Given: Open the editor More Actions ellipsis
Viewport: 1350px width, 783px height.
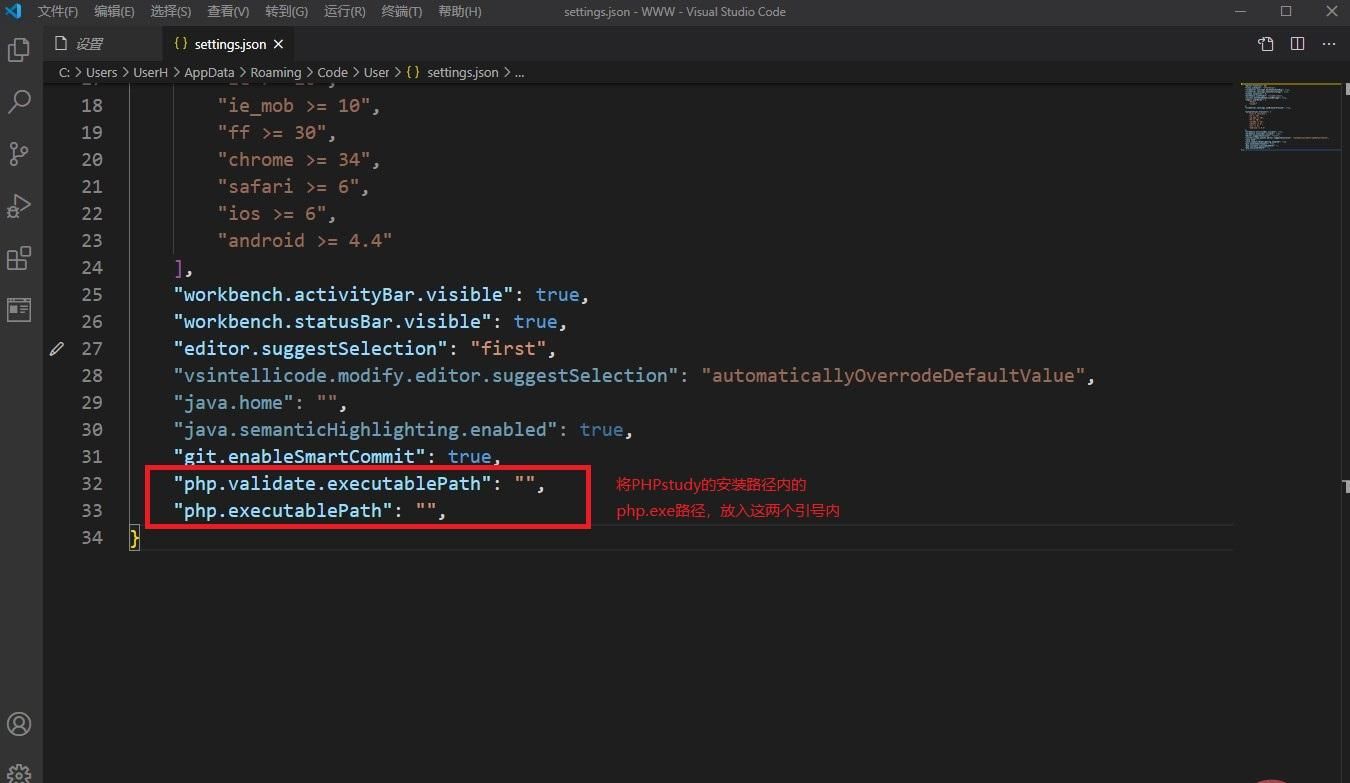Looking at the screenshot, I should 1329,44.
